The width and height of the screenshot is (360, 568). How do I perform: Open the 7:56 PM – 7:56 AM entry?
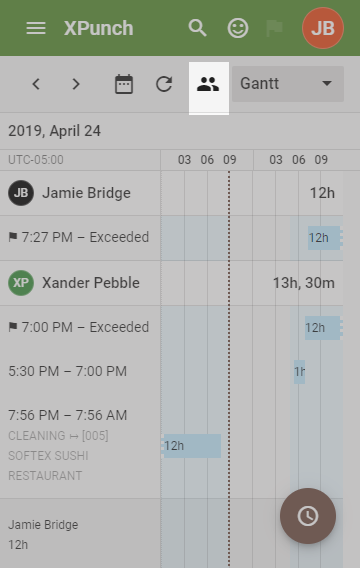[68, 415]
